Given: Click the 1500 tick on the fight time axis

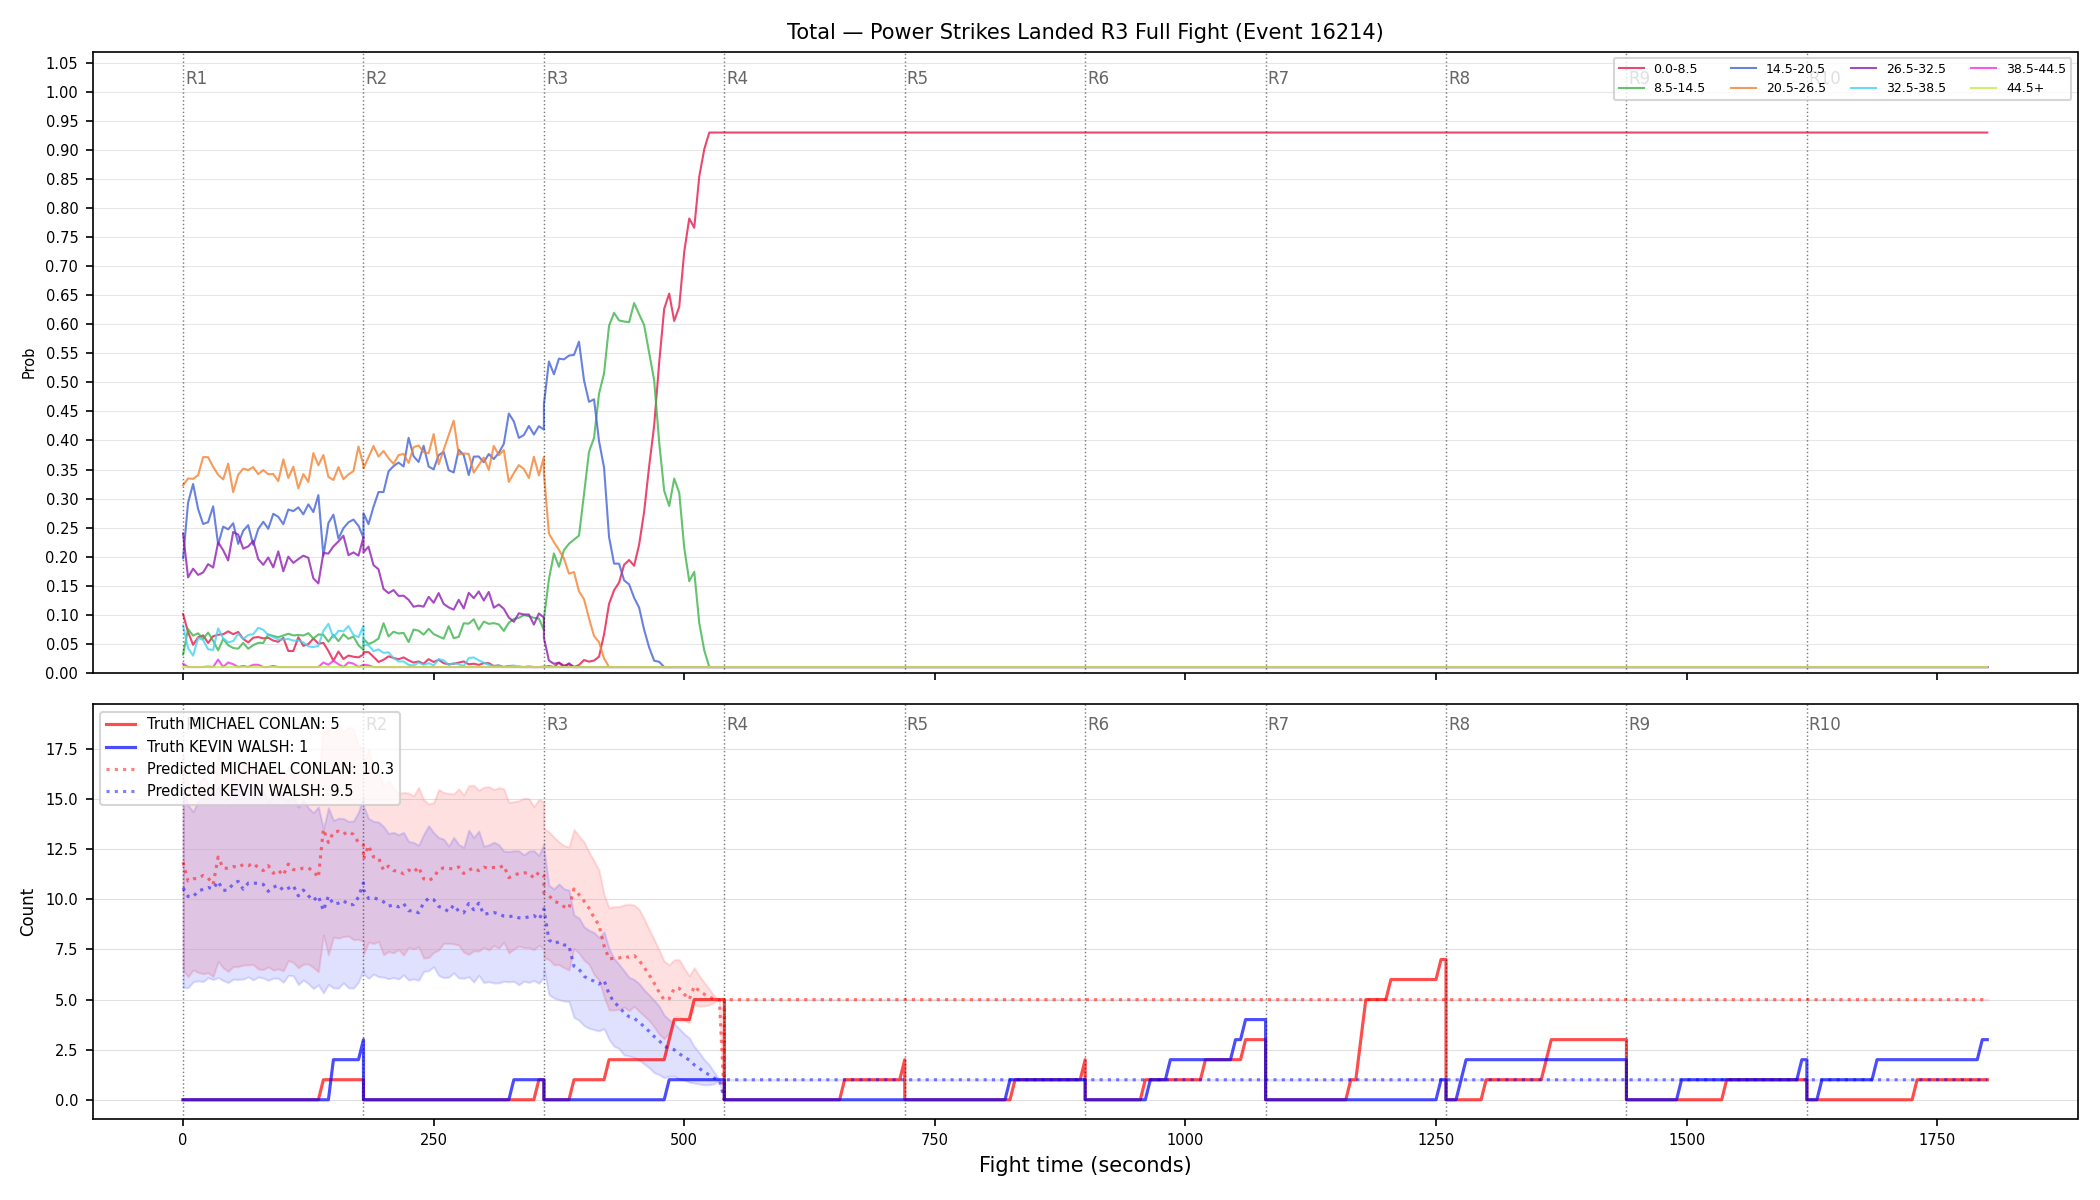Looking at the screenshot, I should point(1686,1139).
